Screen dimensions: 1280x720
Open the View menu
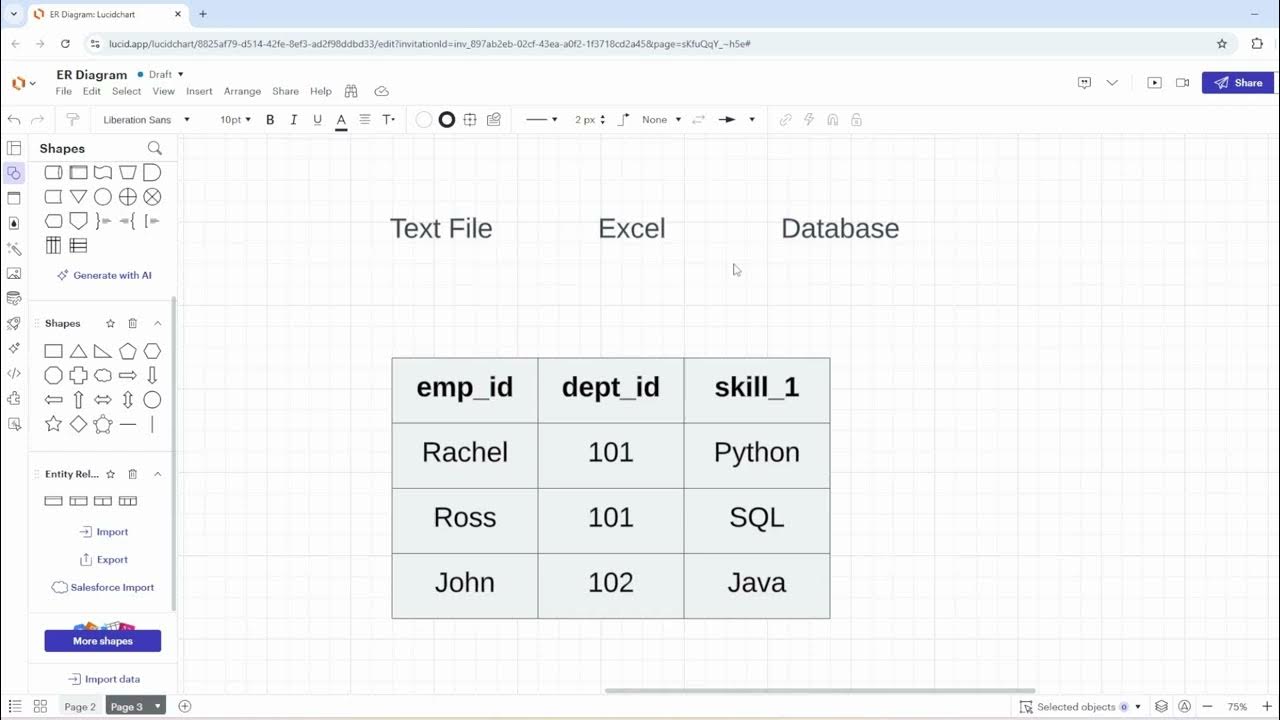point(163,91)
